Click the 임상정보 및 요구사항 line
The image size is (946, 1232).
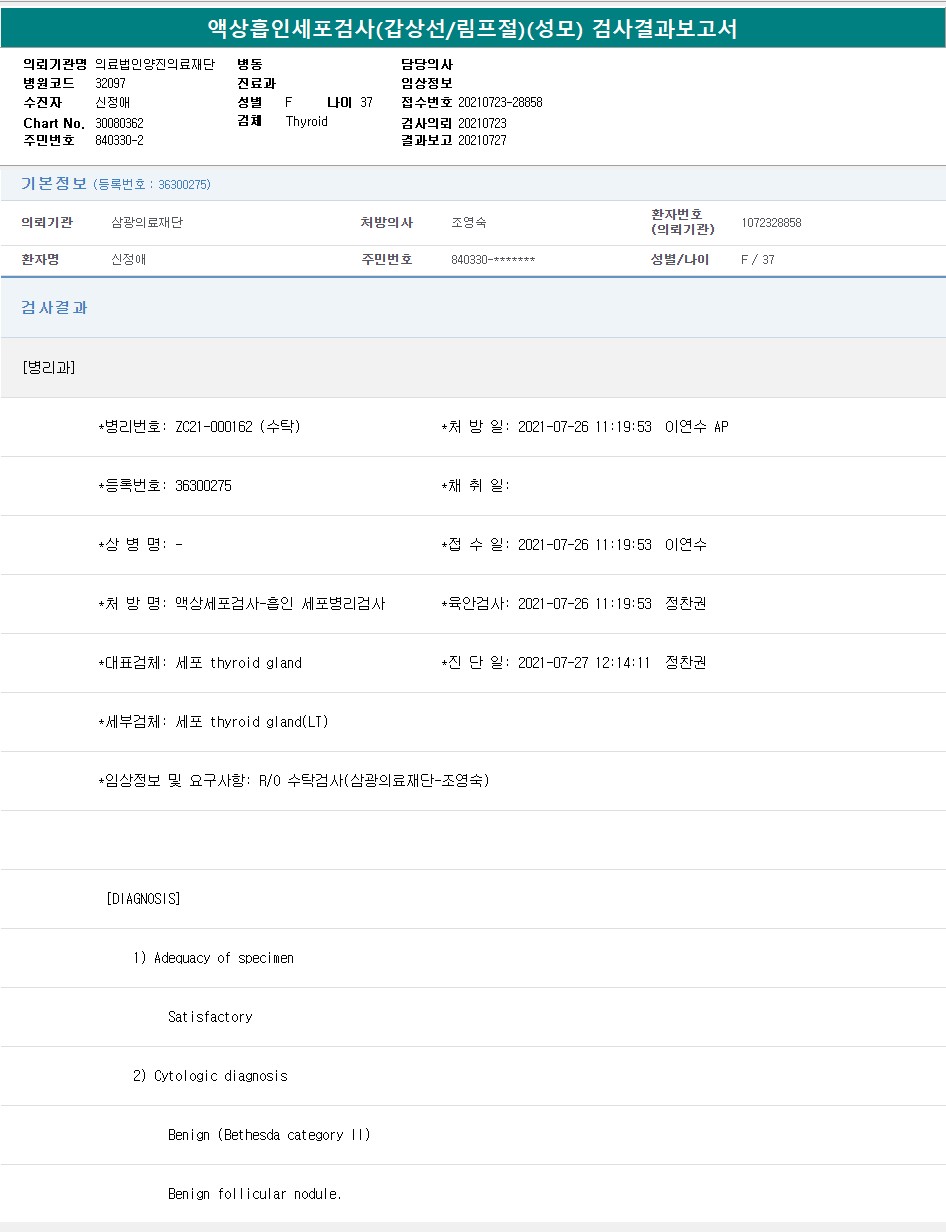click(x=293, y=781)
